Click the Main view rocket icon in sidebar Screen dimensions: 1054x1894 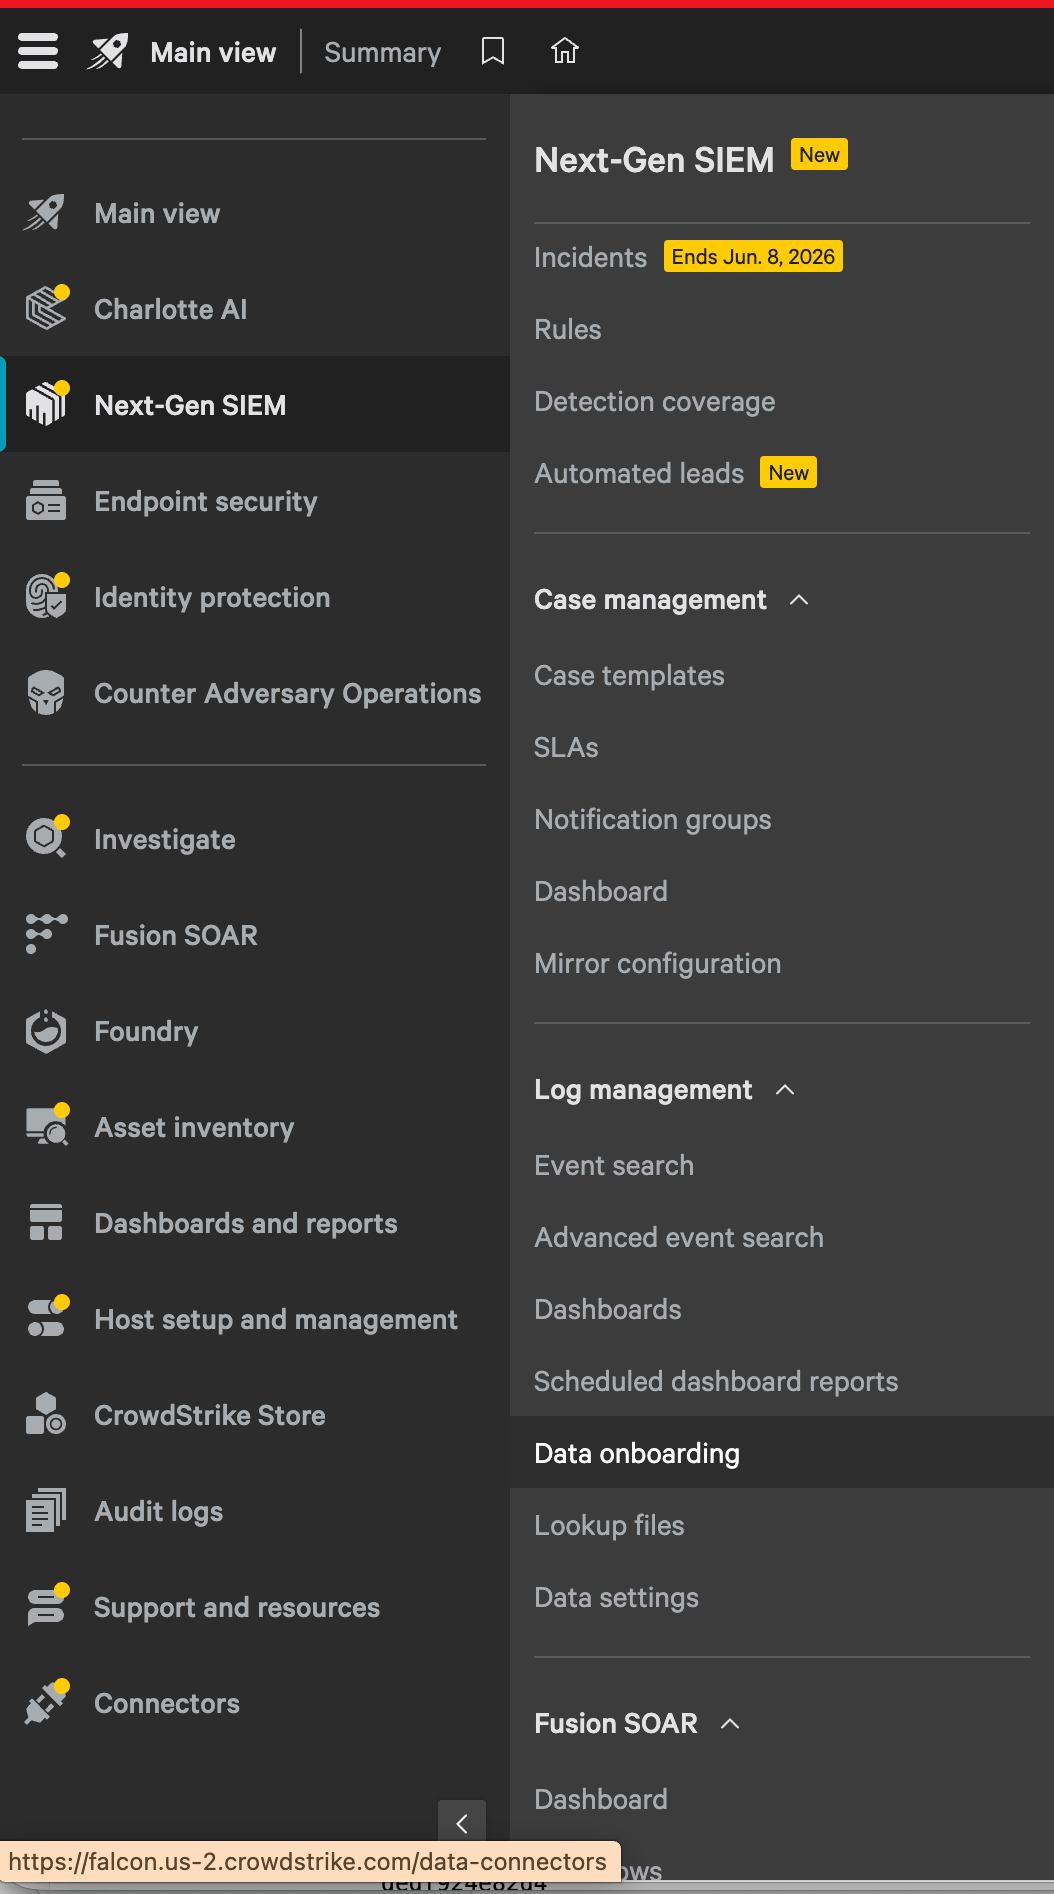(45, 213)
